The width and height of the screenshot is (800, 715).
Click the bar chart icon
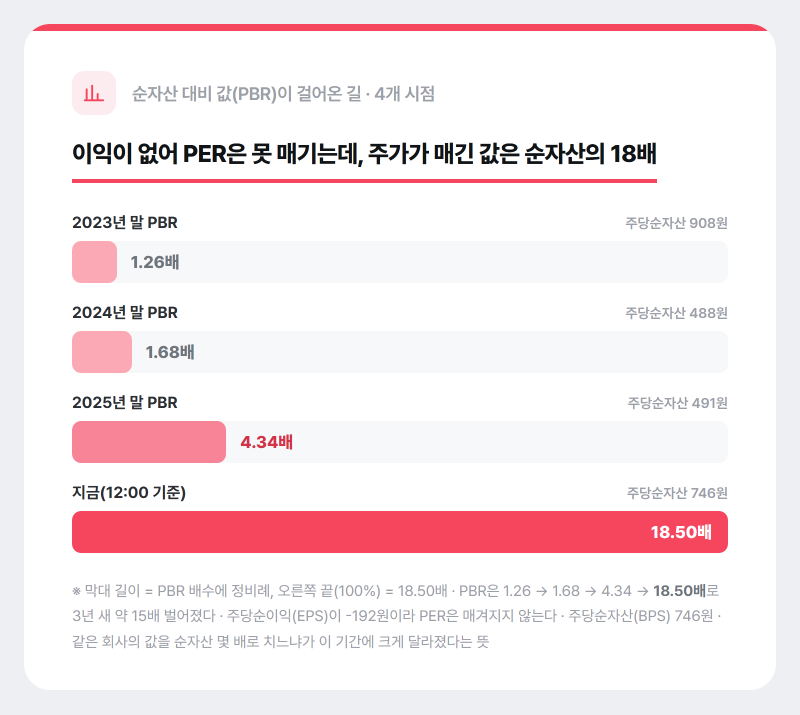94,93
